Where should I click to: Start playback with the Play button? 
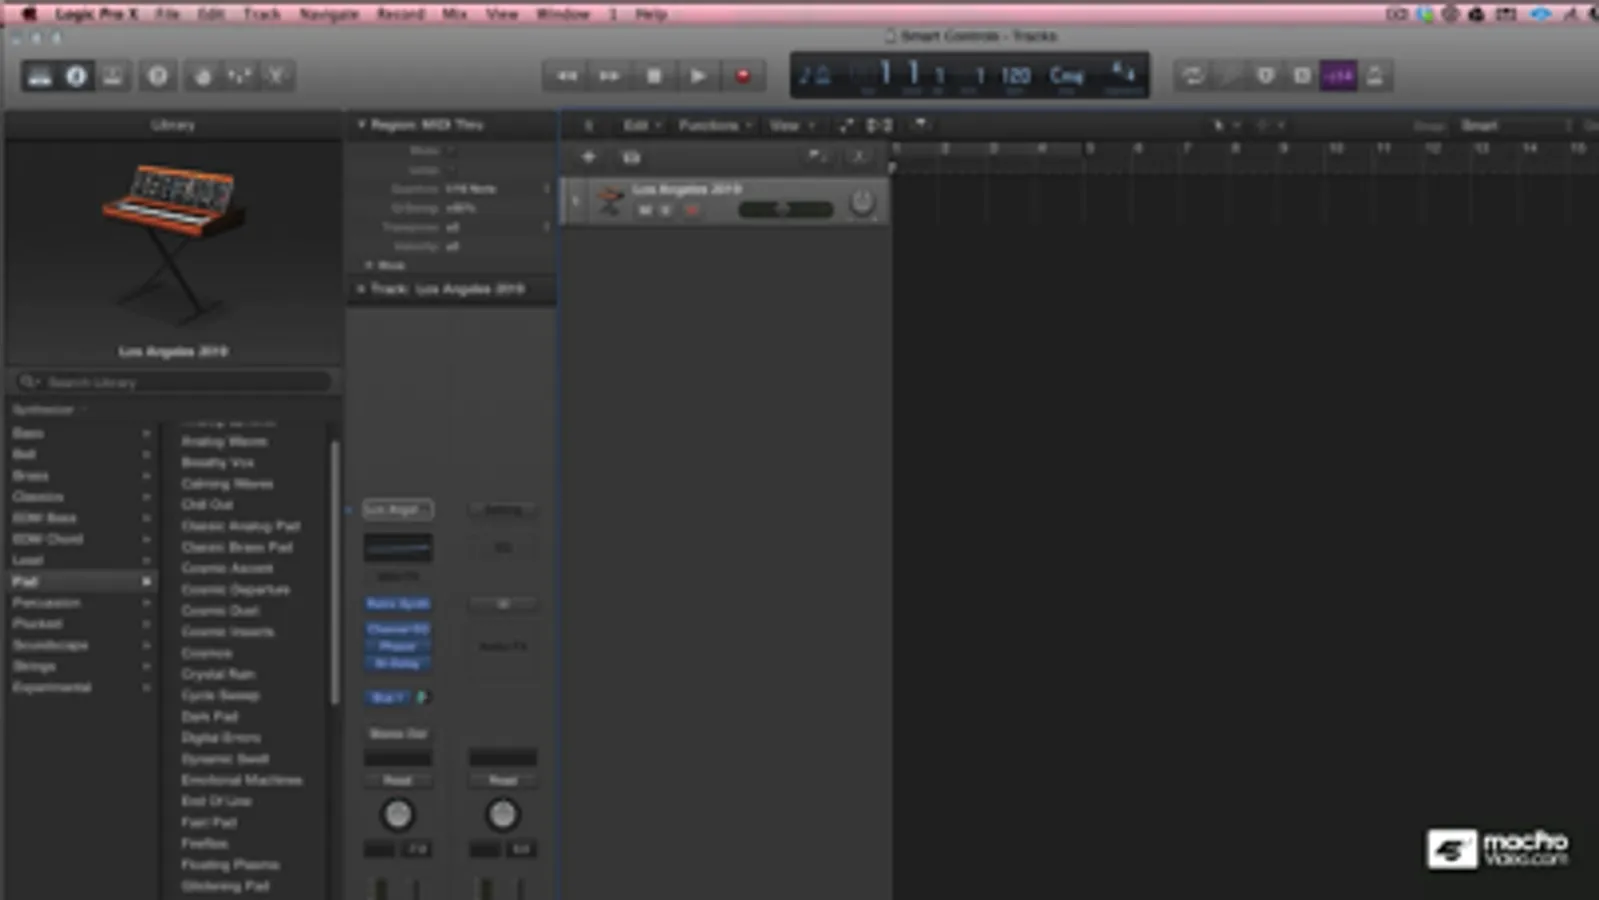[698, 76]
